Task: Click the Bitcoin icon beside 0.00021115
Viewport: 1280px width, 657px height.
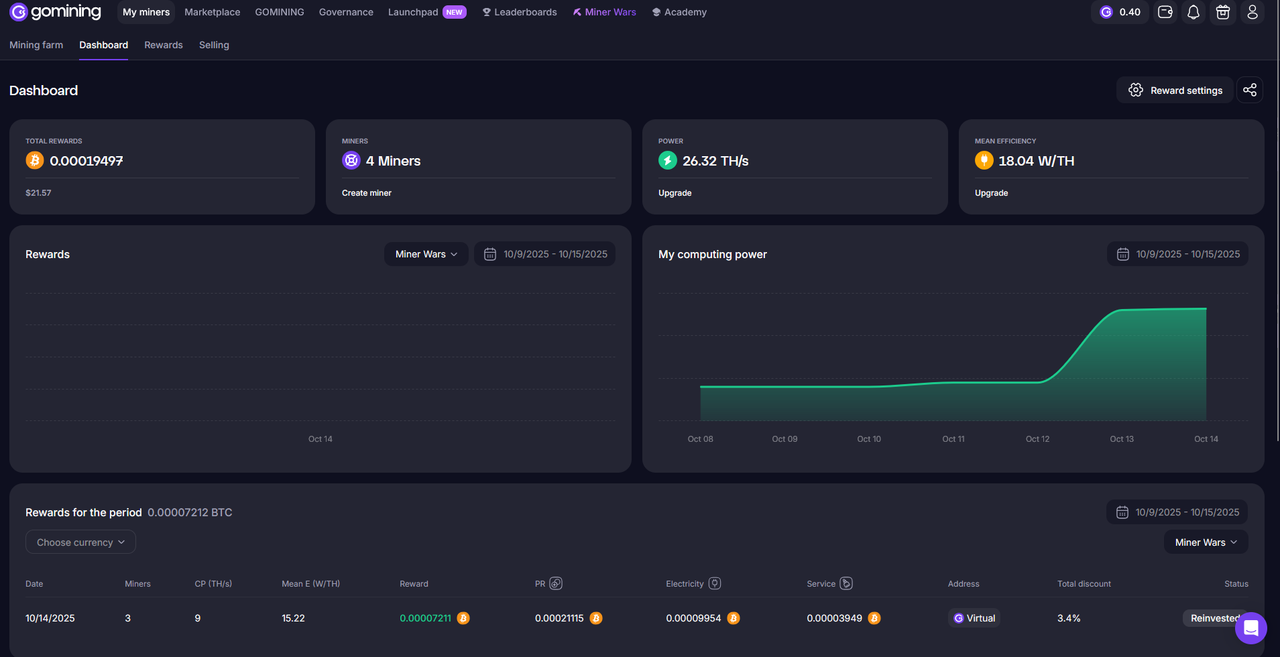Action: click(x=596, y=618)
